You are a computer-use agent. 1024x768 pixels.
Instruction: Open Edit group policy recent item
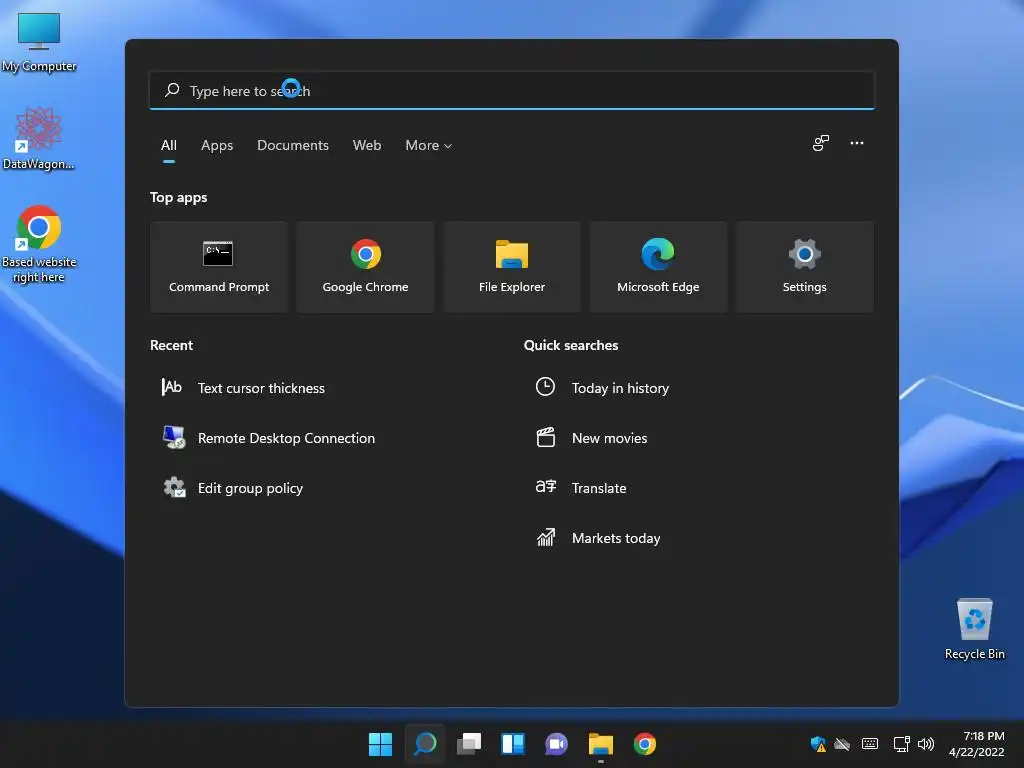[232, 488]
